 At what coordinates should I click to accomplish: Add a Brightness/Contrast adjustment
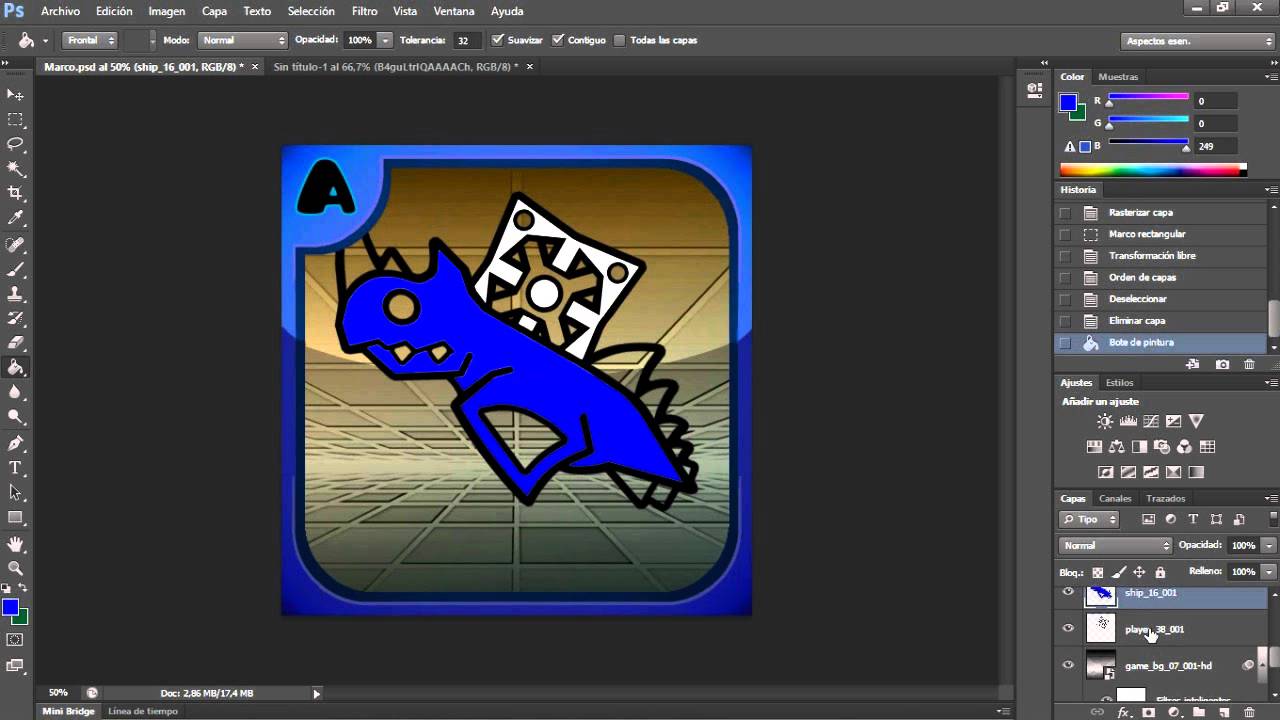(x=1105, y=421)
